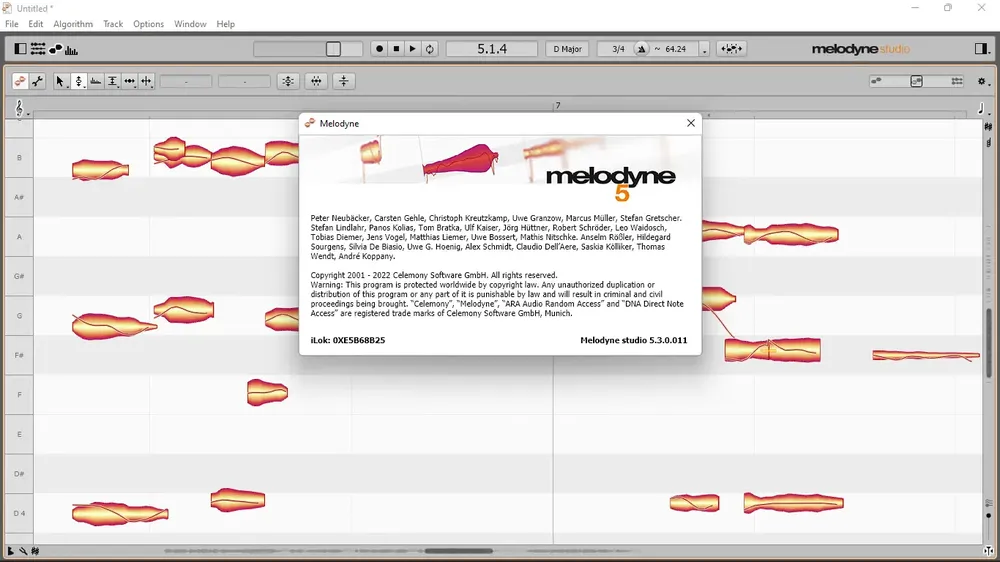Edit the 3/4 time signature field
The image size is (1000, 562).
[x=618, y=48]
